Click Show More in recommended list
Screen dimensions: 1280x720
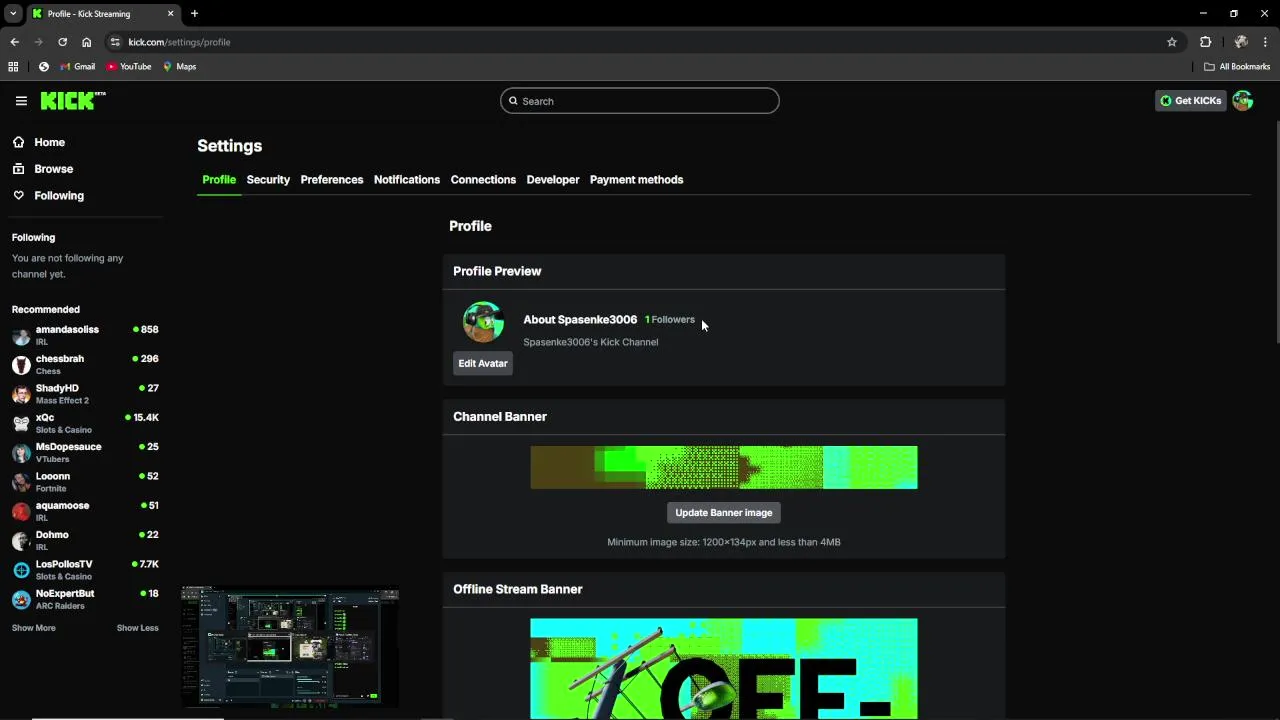[x=34, y=628]
